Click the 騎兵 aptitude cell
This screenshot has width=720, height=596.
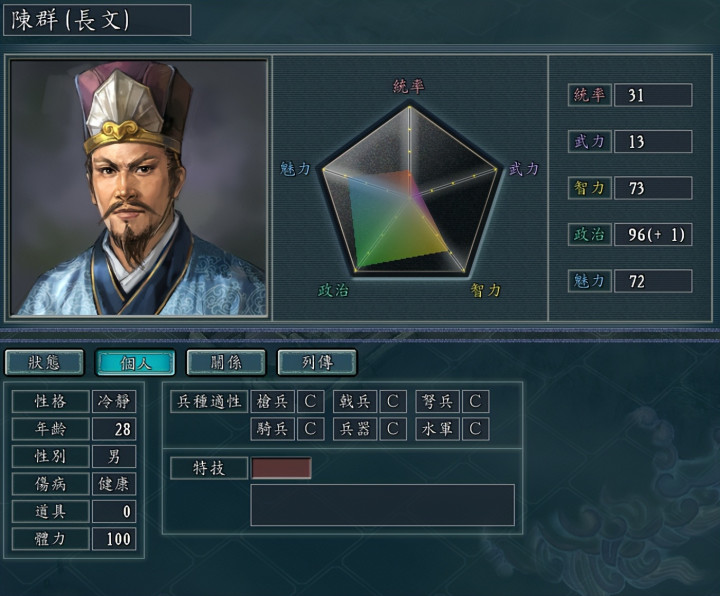click(273, 429)
